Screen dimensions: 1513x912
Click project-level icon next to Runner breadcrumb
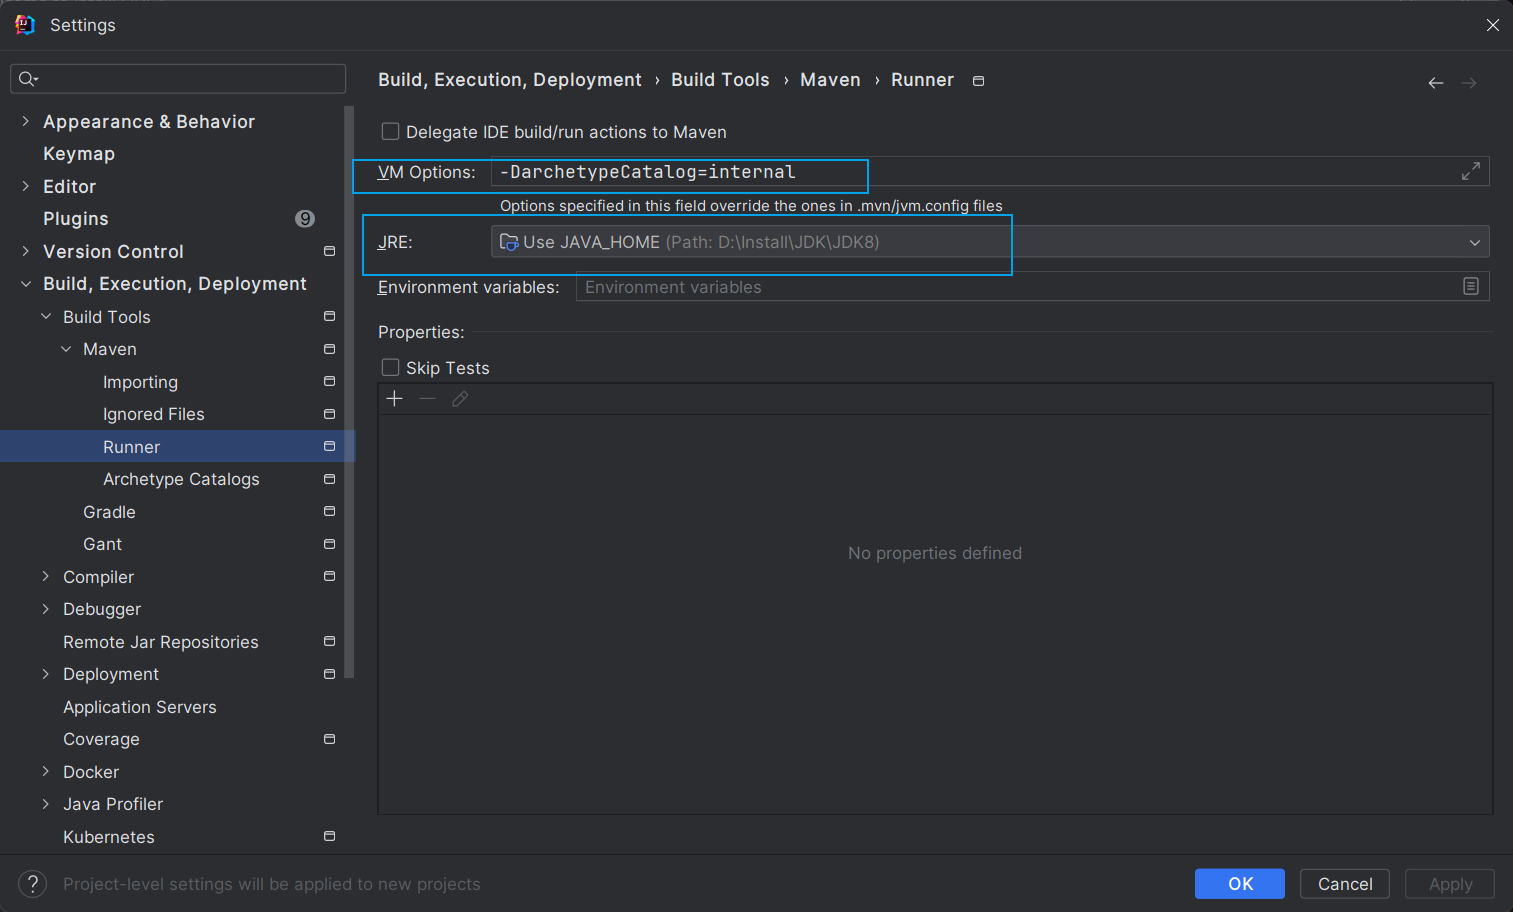coord(978,81)
